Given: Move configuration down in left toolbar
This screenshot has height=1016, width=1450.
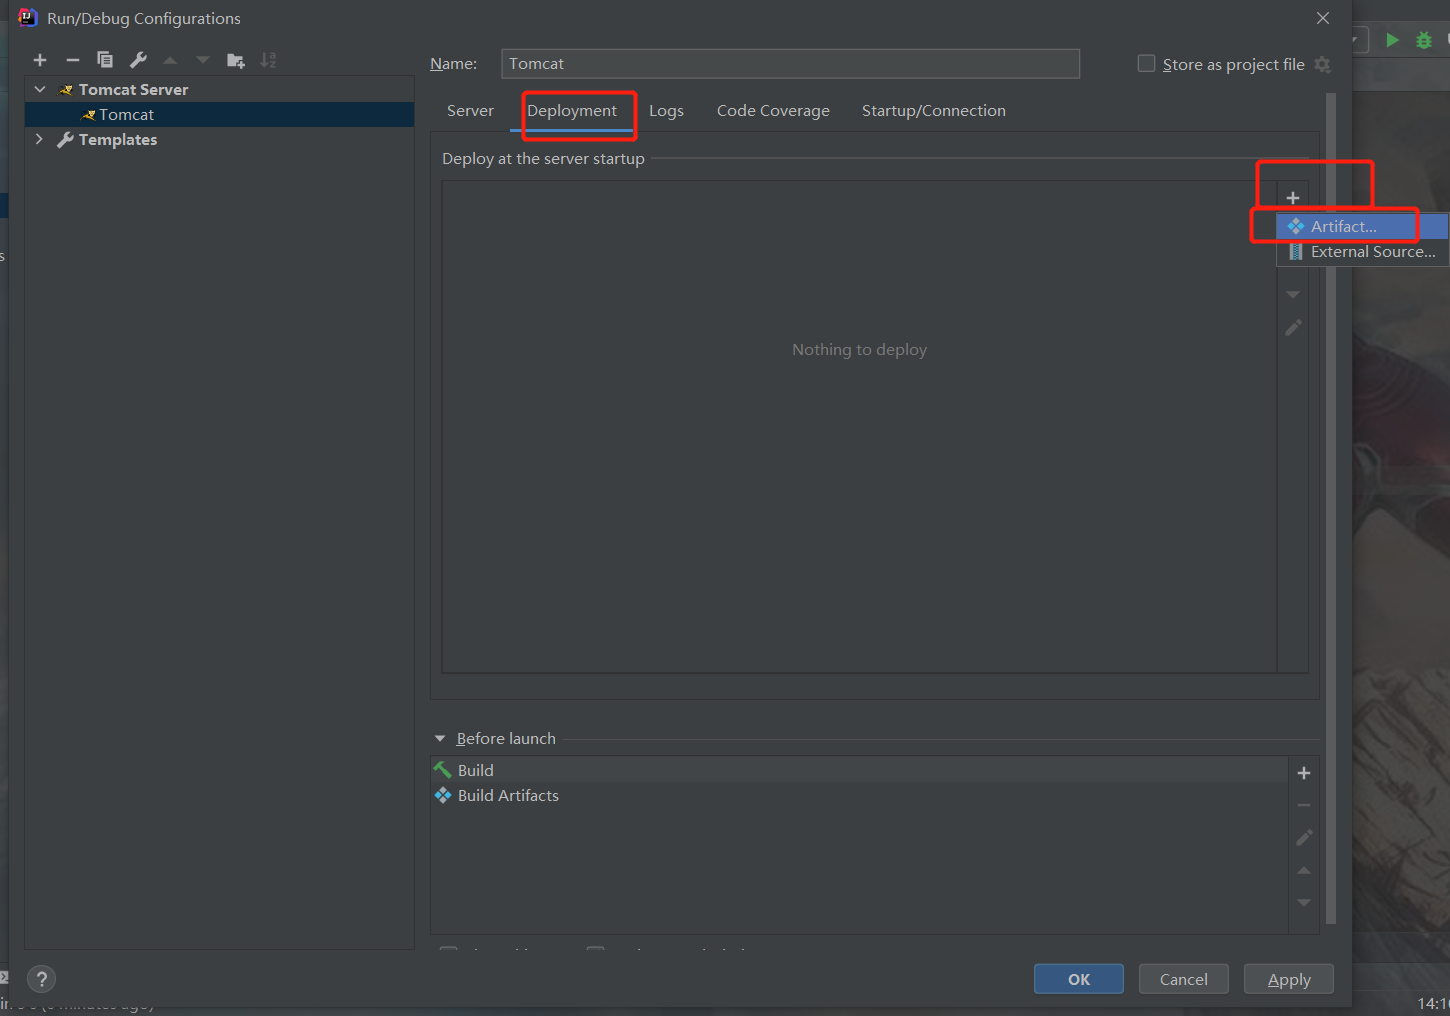Looking at the screenshot, I should [203, 60].
